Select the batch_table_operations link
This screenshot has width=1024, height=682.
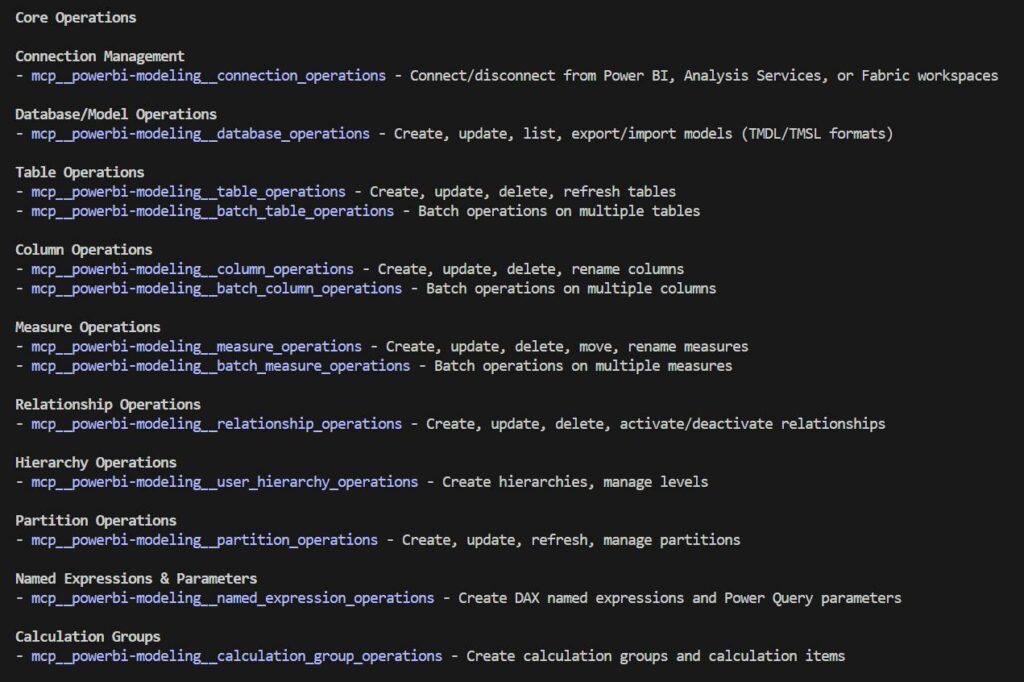211,211
